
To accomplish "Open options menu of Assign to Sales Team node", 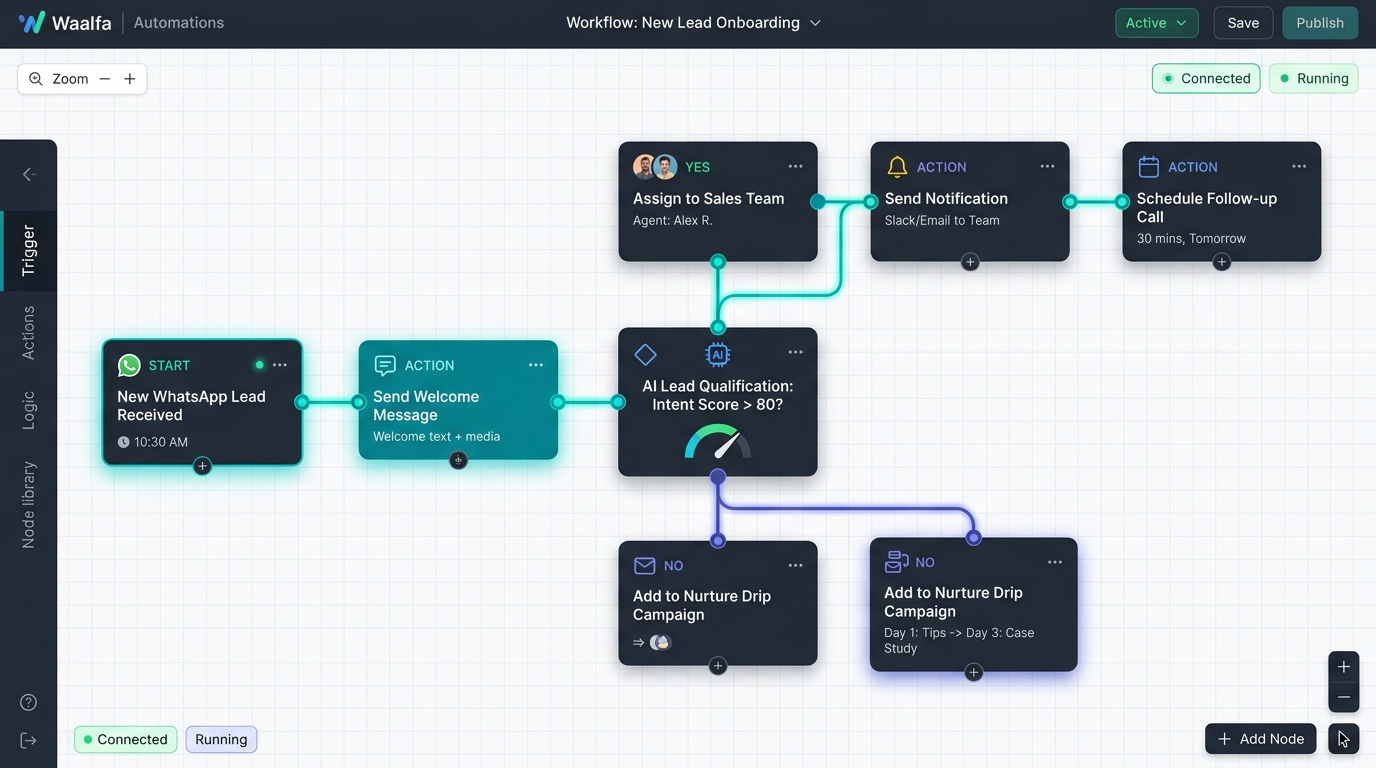I will (795, 167).
